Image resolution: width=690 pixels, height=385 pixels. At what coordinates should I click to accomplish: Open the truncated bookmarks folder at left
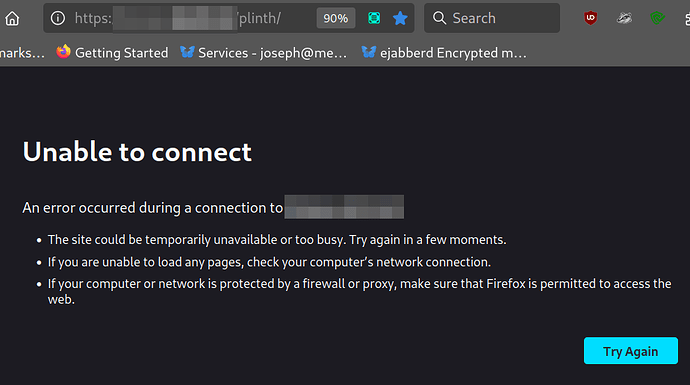coord(22,53)
